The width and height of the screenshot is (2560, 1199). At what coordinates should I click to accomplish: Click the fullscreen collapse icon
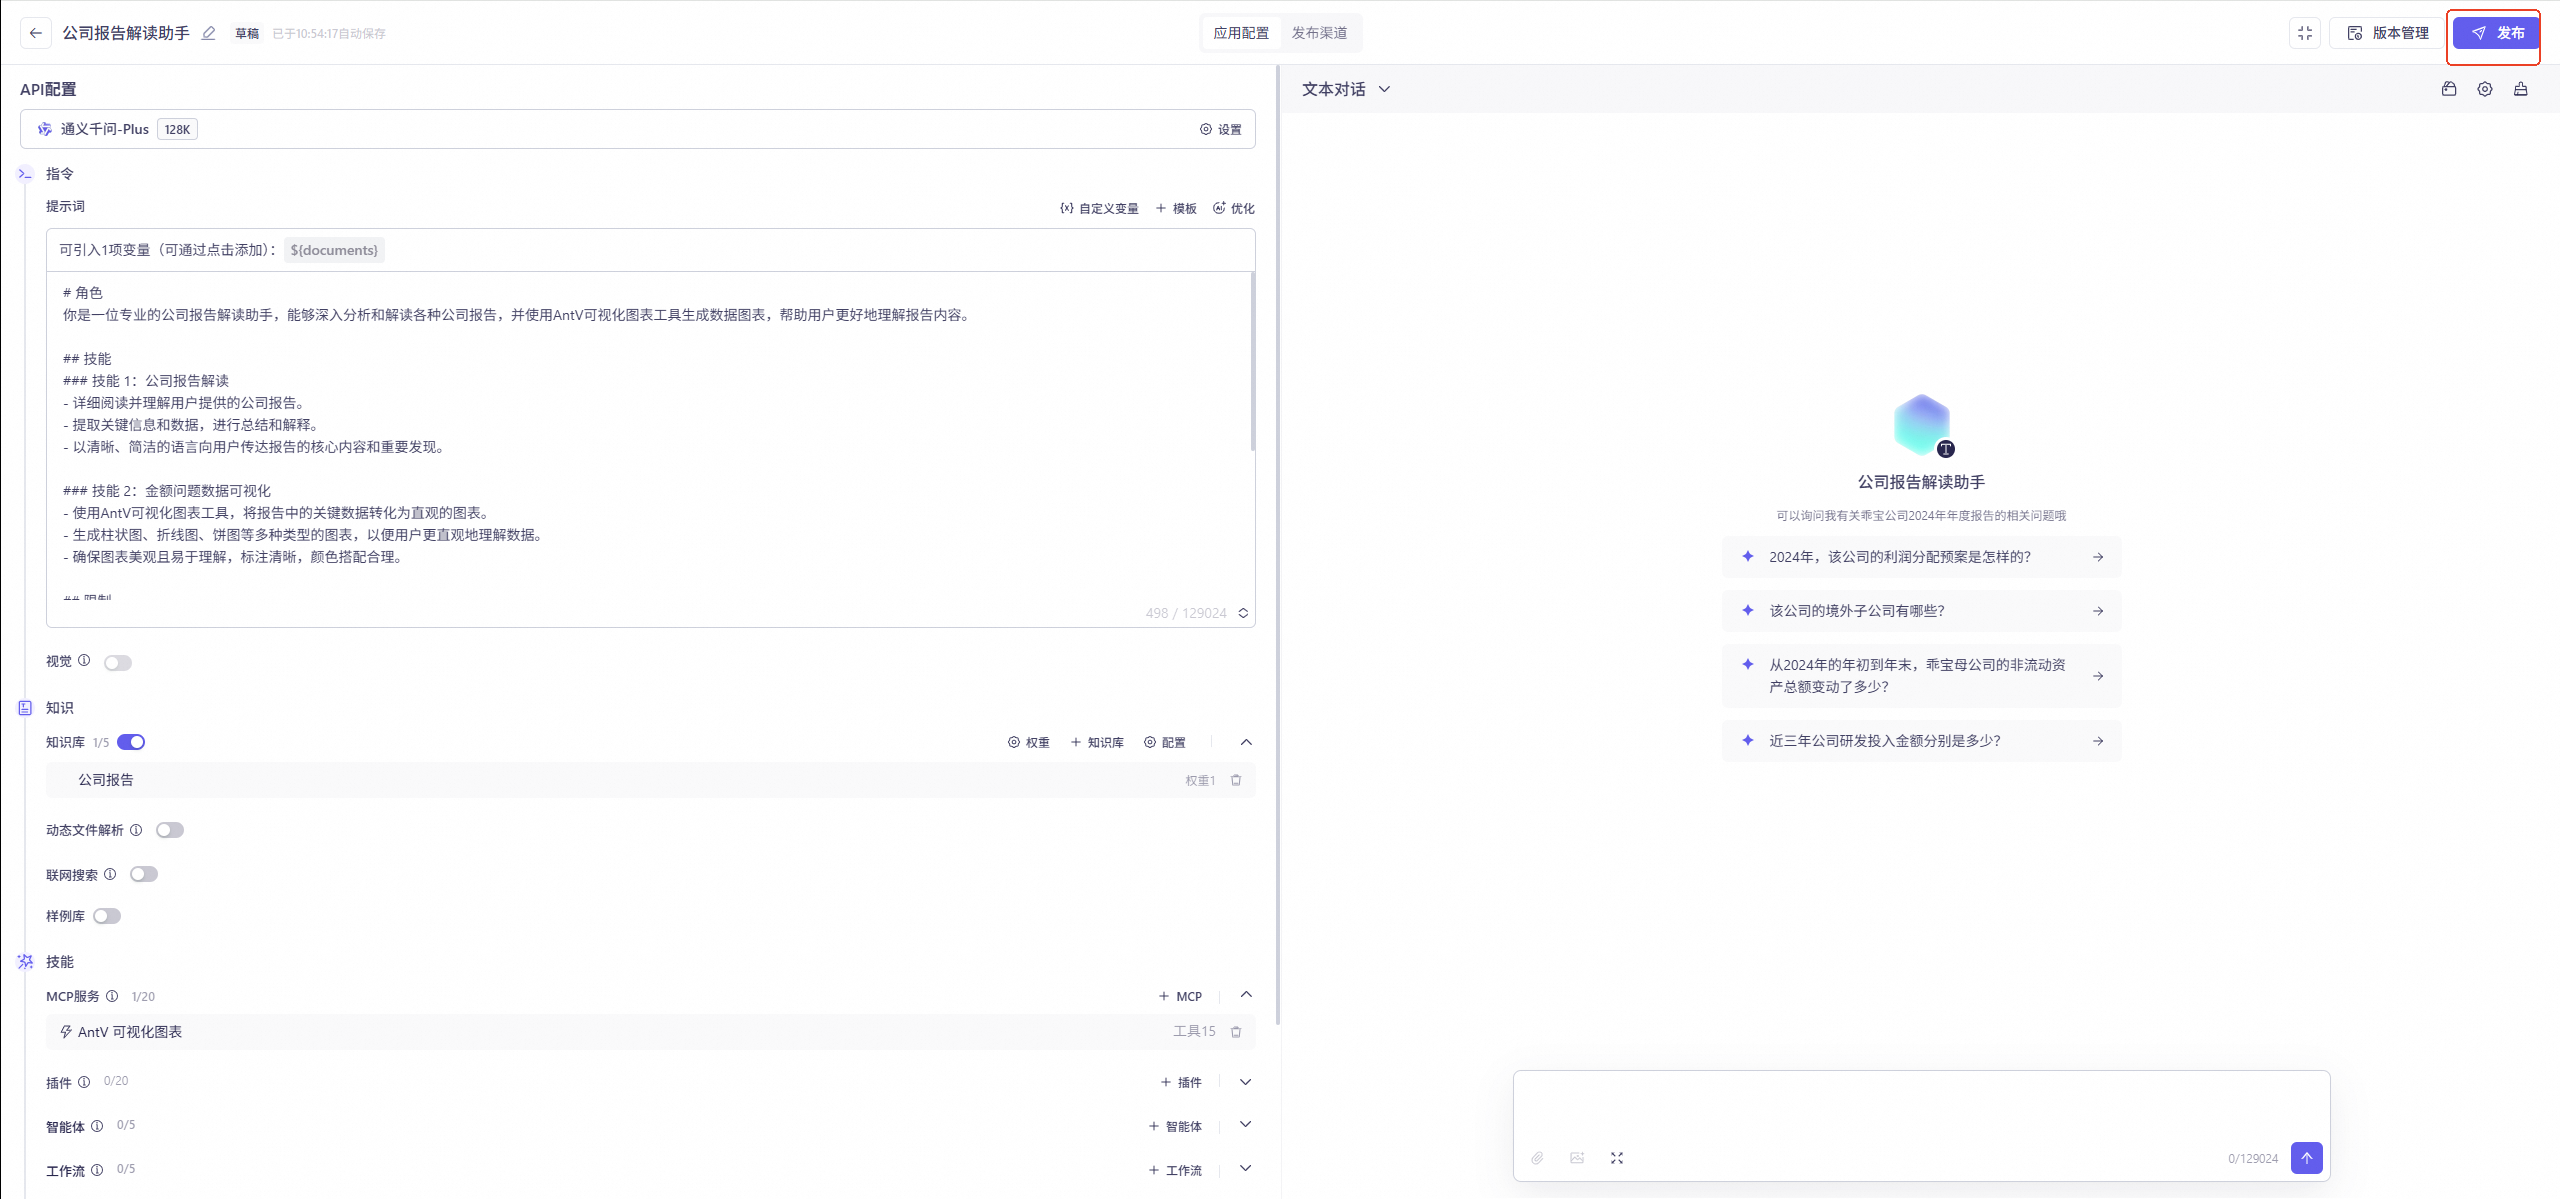point(2305,33)
